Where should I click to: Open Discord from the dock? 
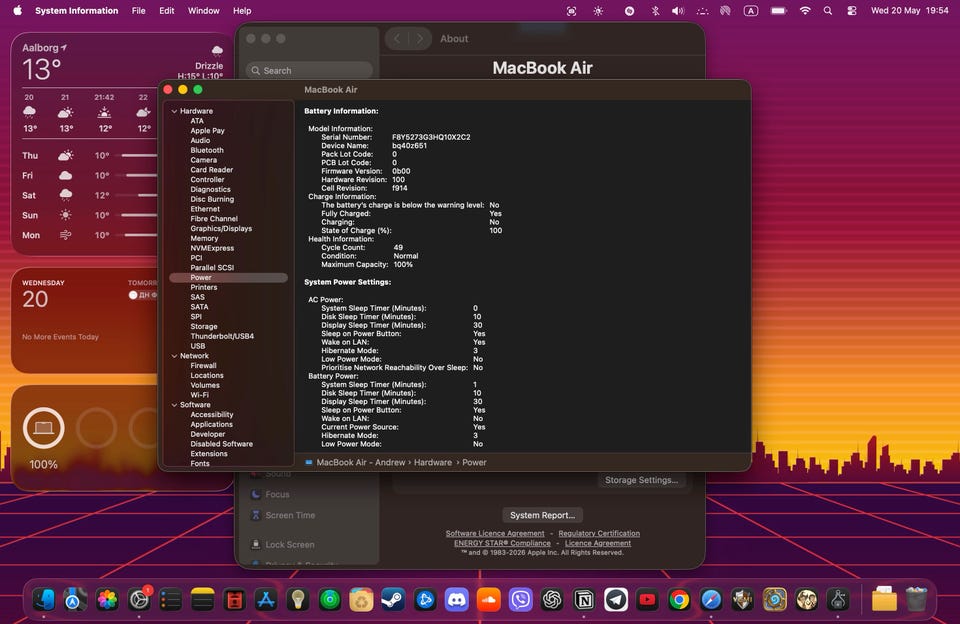(457, 600)
